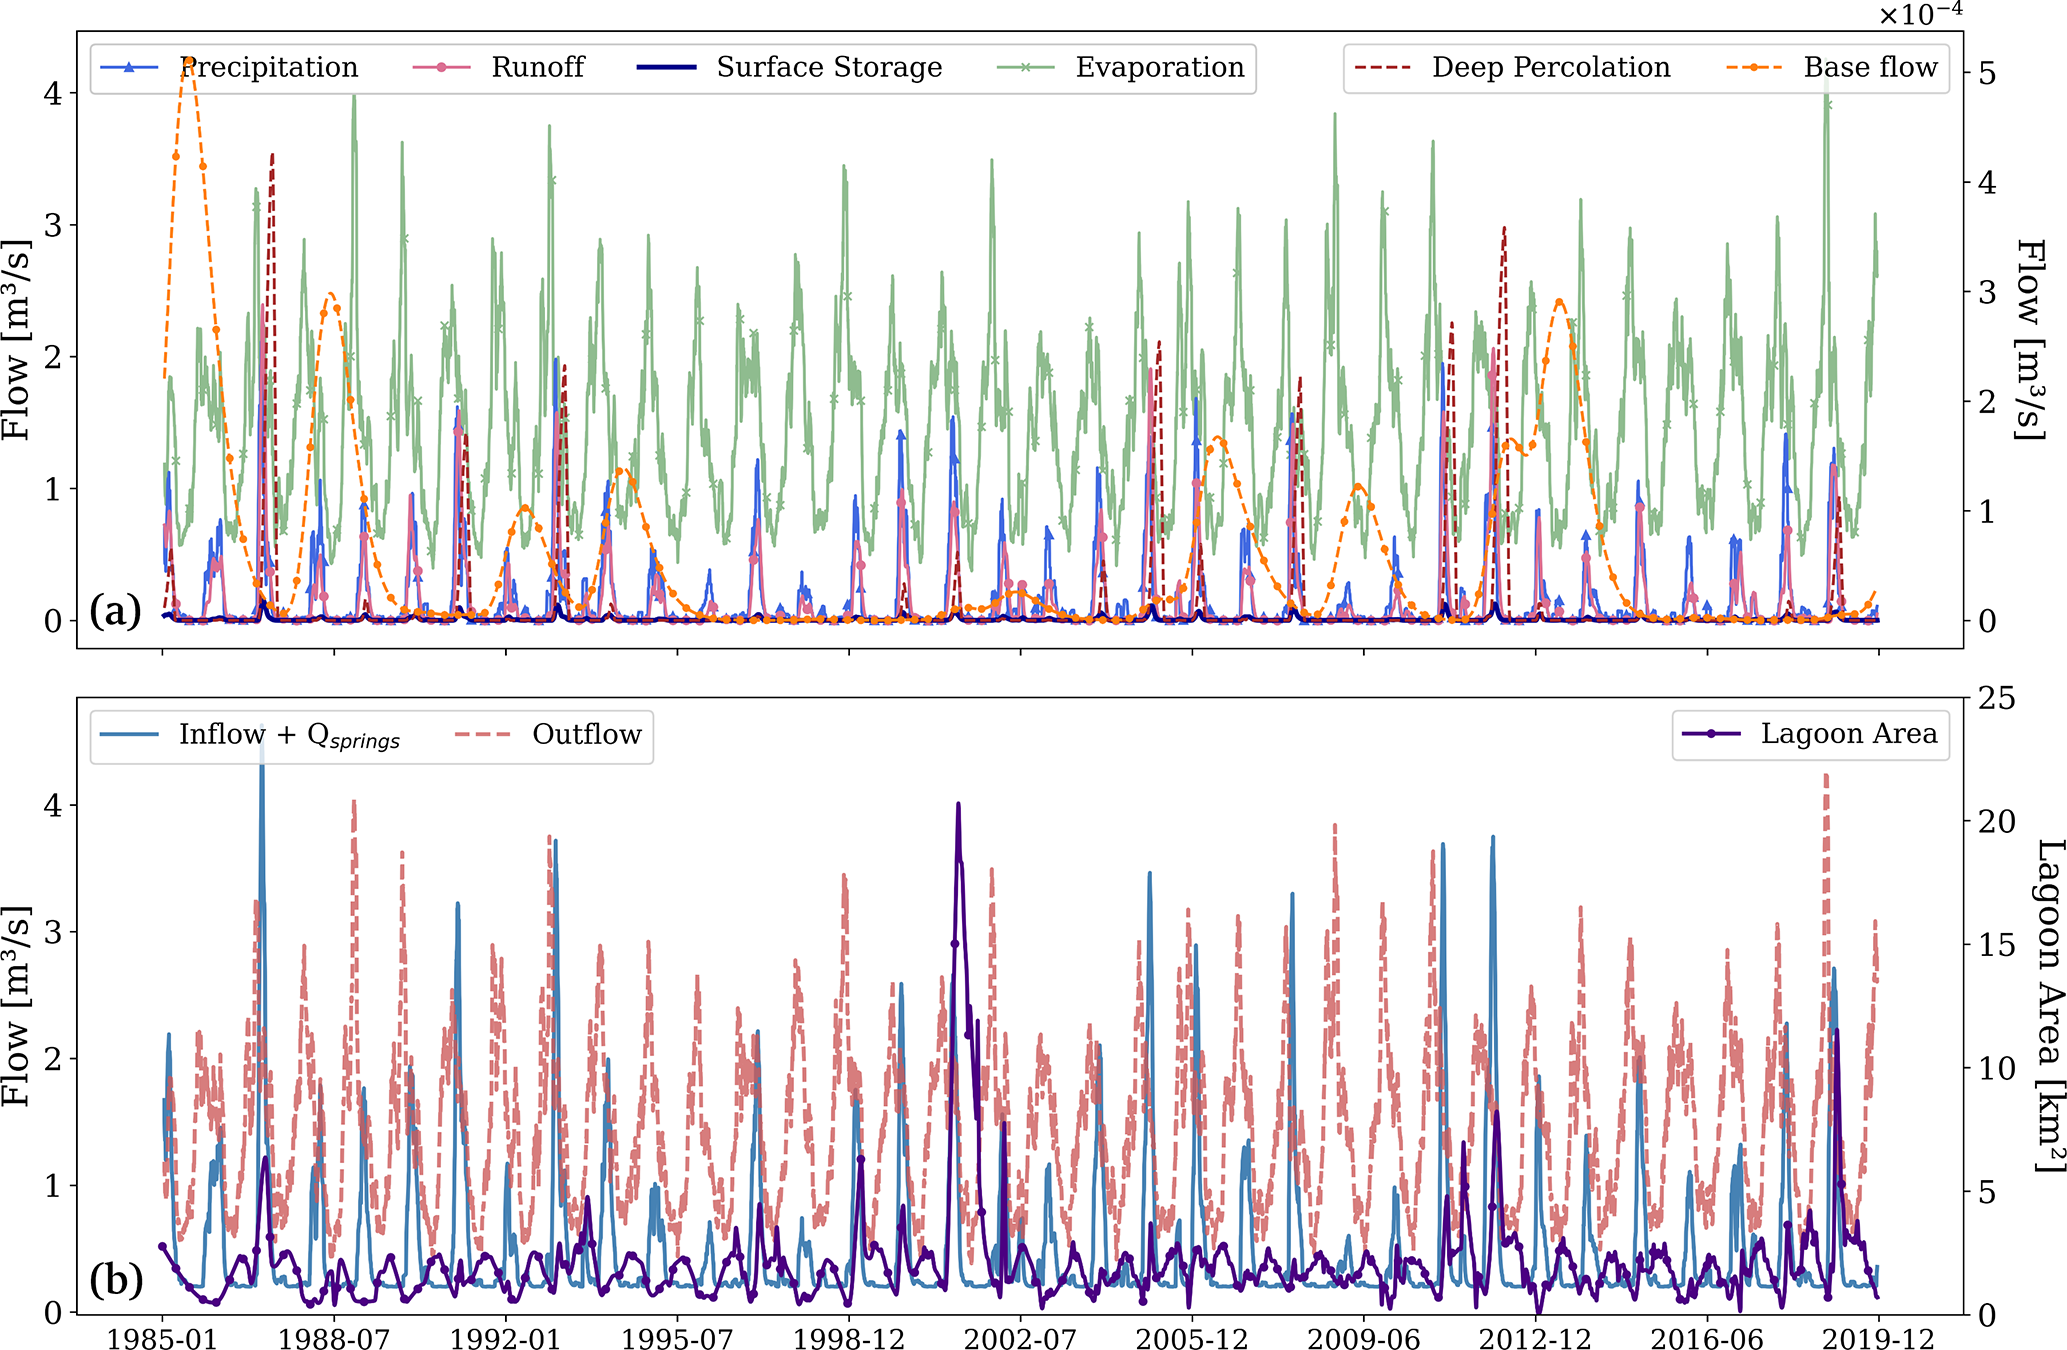Click the panel (b) label

point(116,1279)
